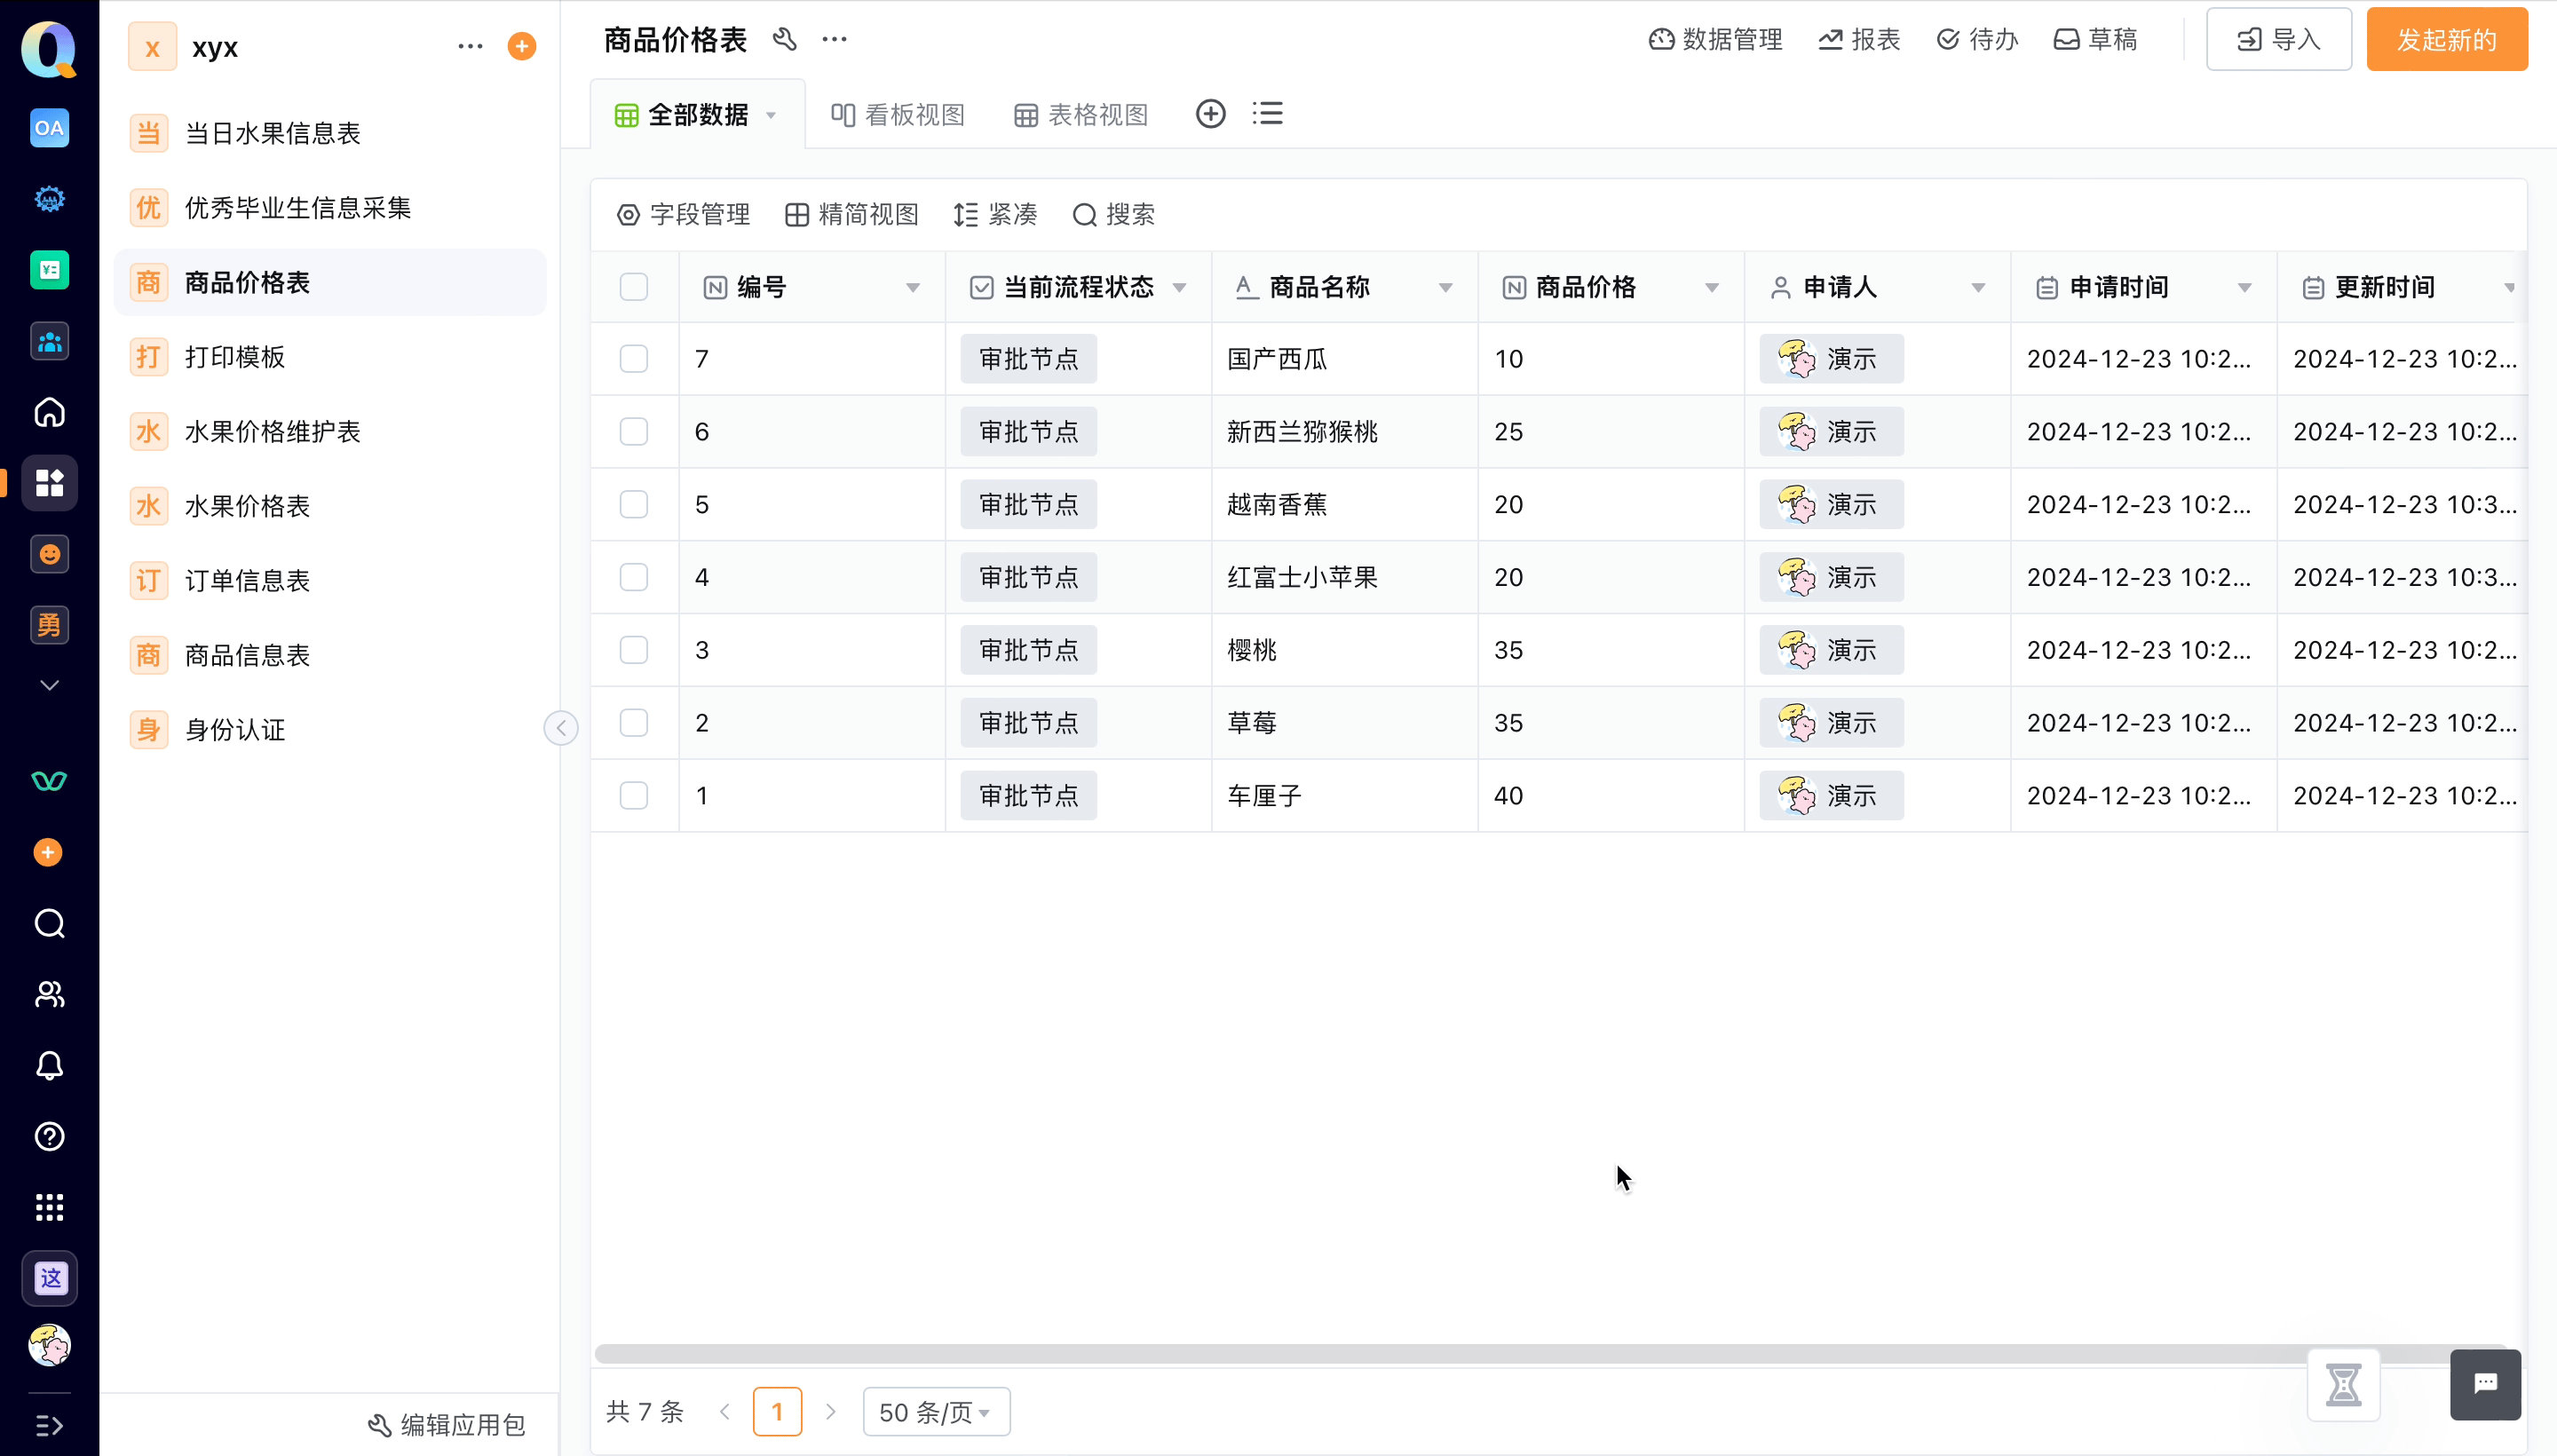Open the 全部数据 tab dropdown arrow
The width and height of the screenshot is (2557, 1456).
(771, 115)
